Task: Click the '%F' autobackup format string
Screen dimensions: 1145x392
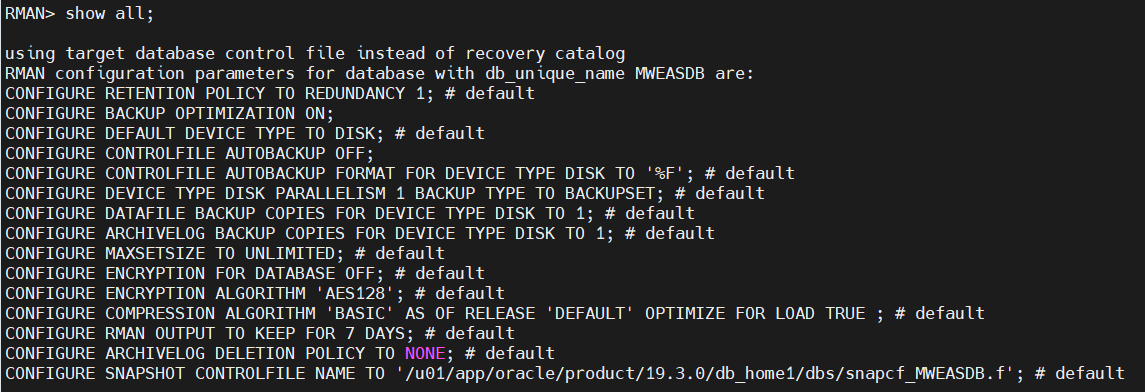Action: click(665, 174)
